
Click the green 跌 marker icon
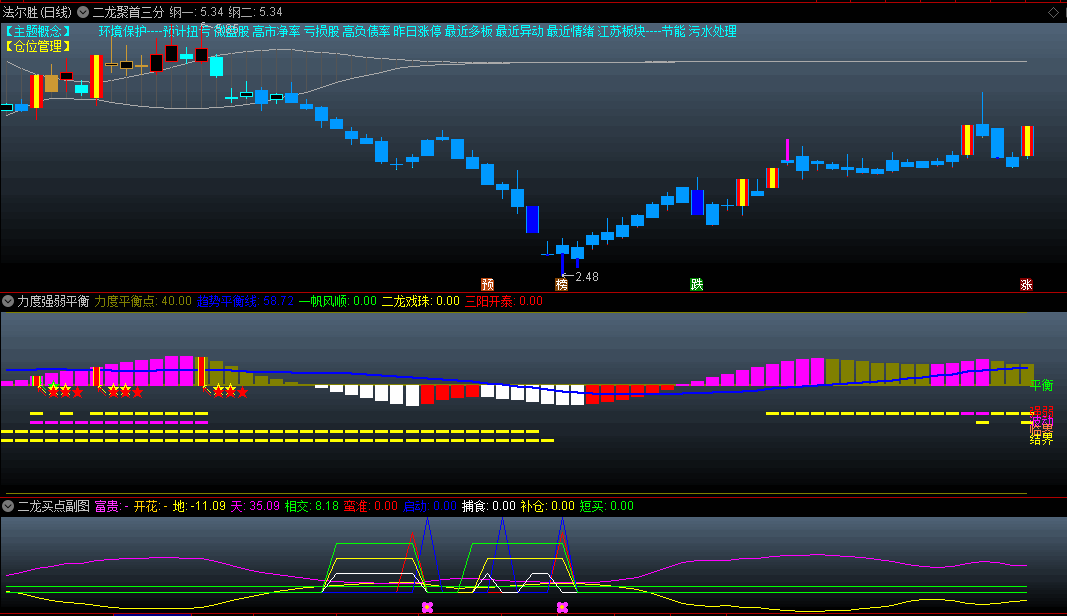click(696, 284)
